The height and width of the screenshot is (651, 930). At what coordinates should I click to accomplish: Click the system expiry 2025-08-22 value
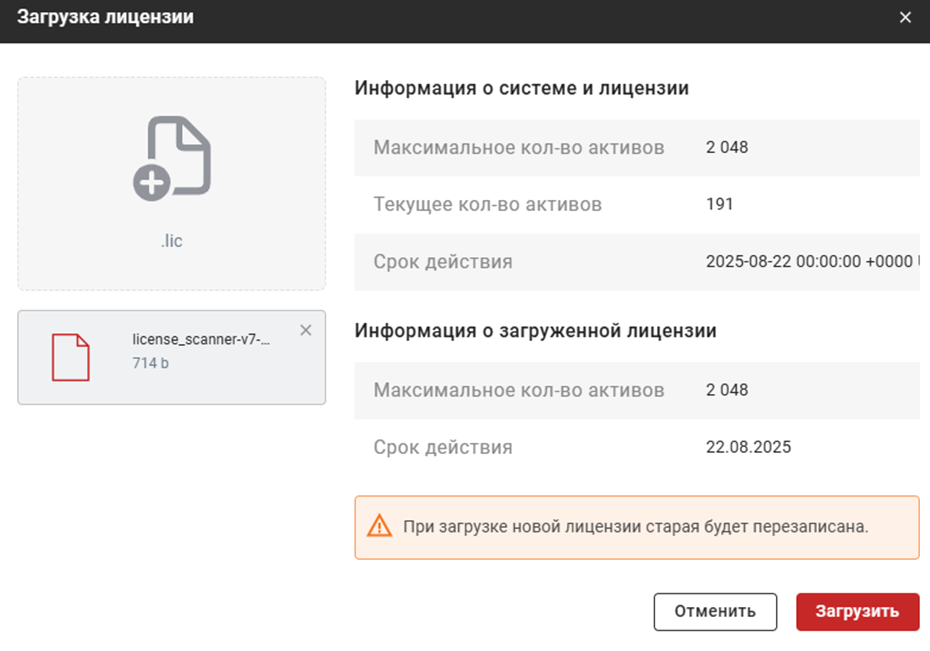tap(813, 261)
